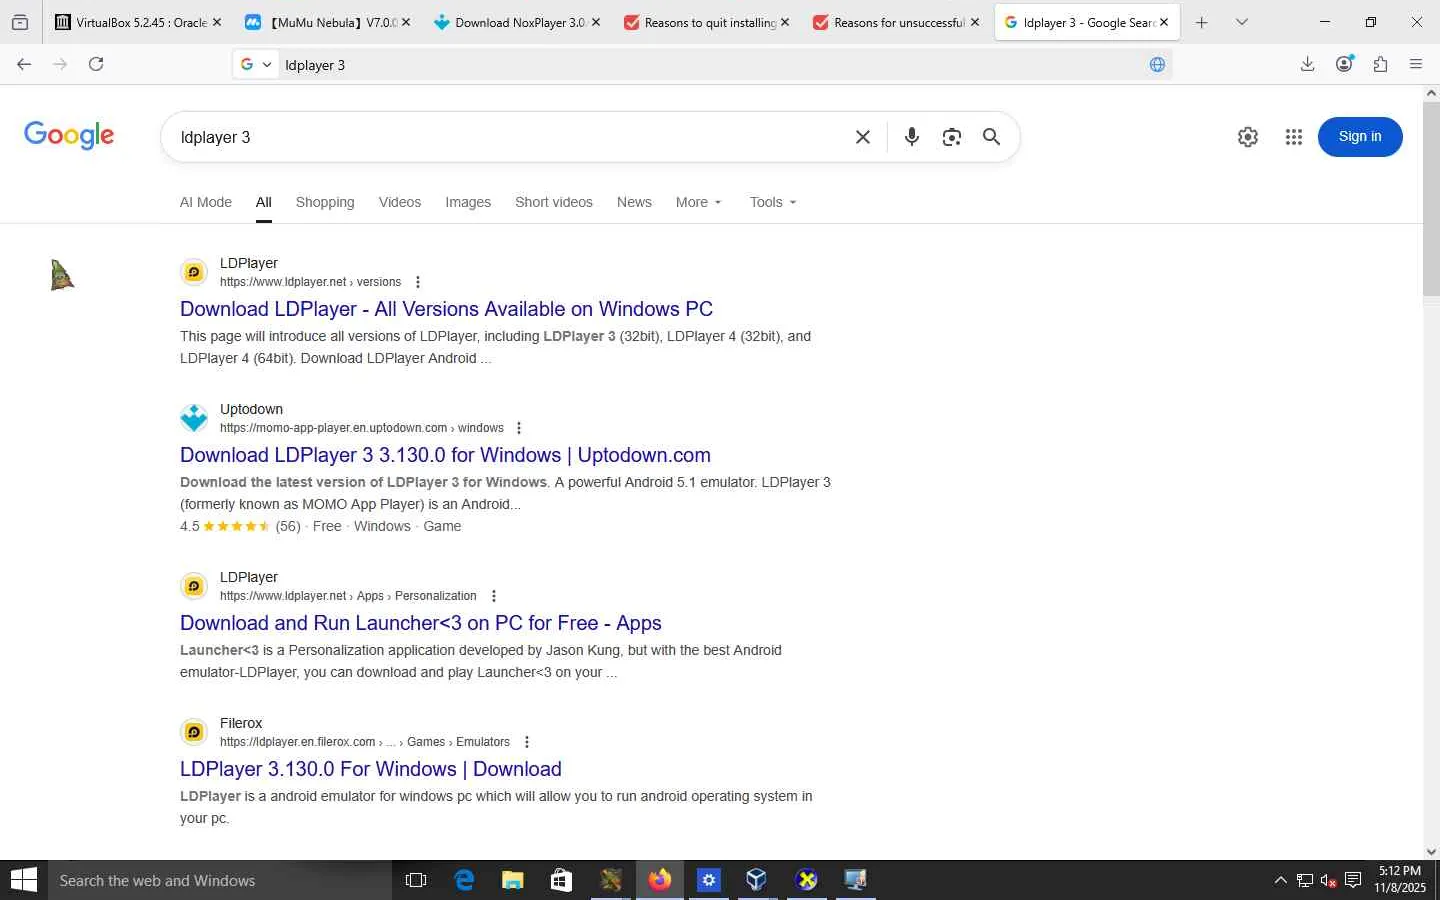1440x900 pixels.
Task: Open the Action Center notifications icon
Action: click(x=1353, y=880)
